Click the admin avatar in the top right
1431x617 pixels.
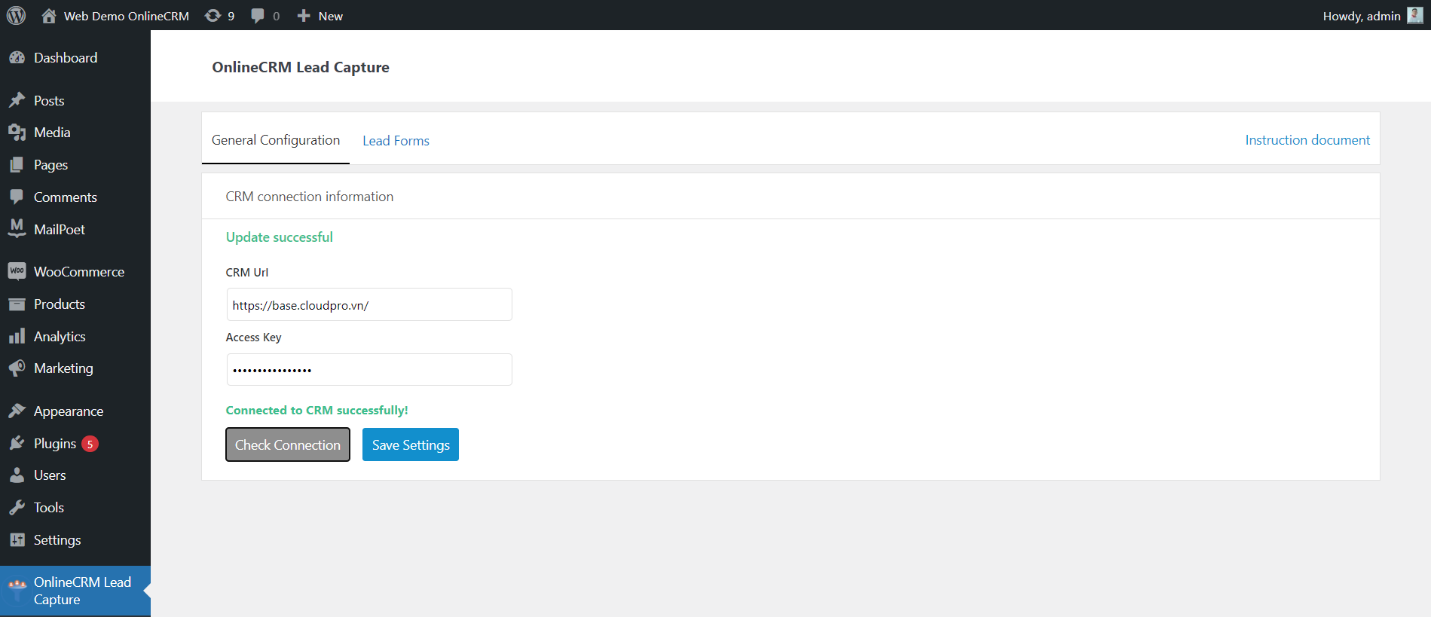(x=1414, y=15)
